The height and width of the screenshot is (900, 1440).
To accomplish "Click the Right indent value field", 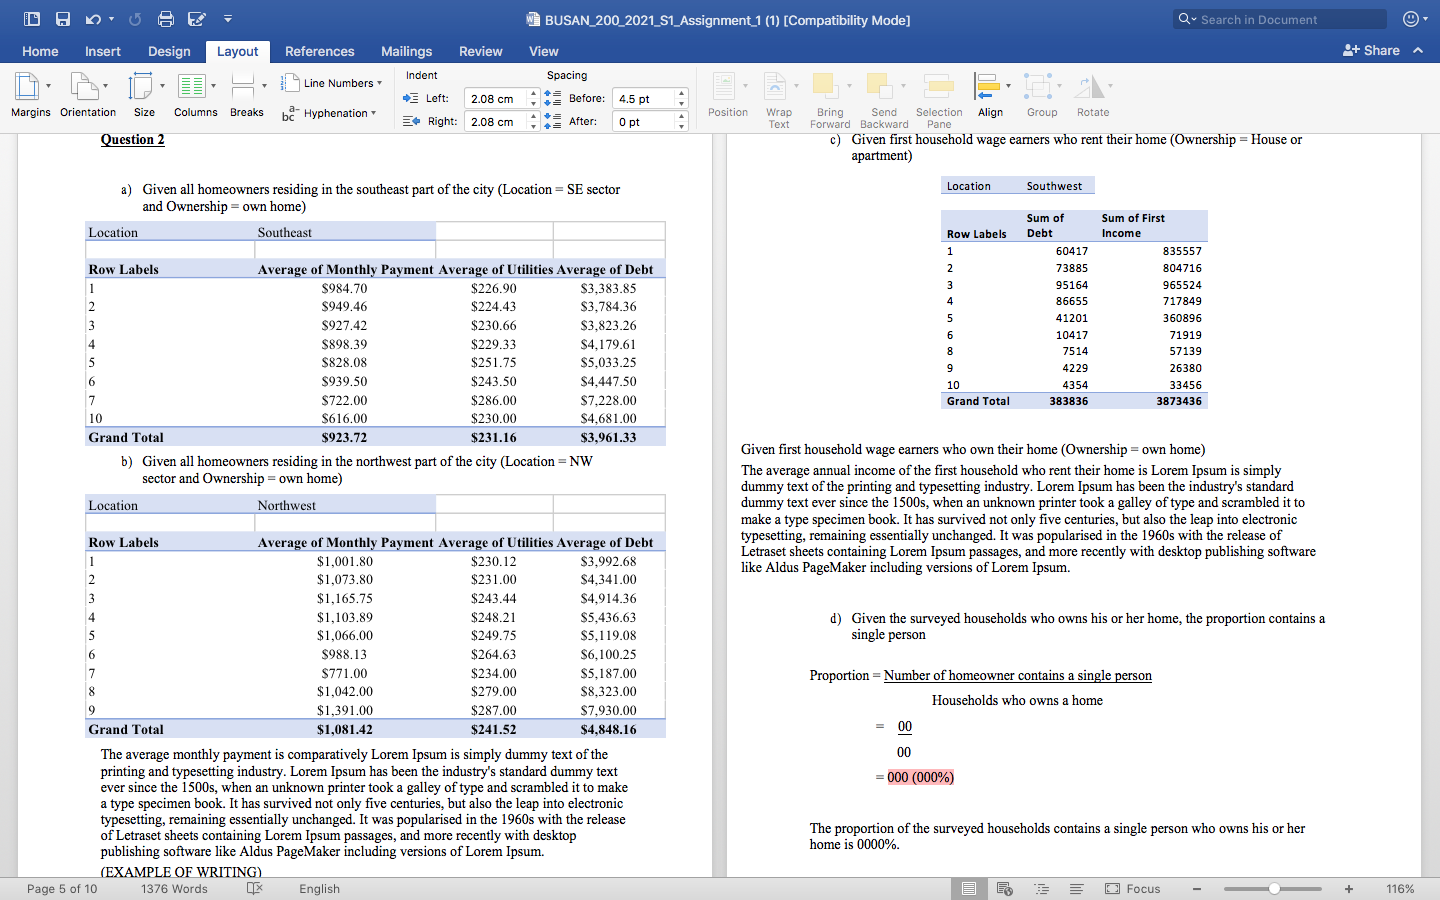I will [x=497, y=122].
